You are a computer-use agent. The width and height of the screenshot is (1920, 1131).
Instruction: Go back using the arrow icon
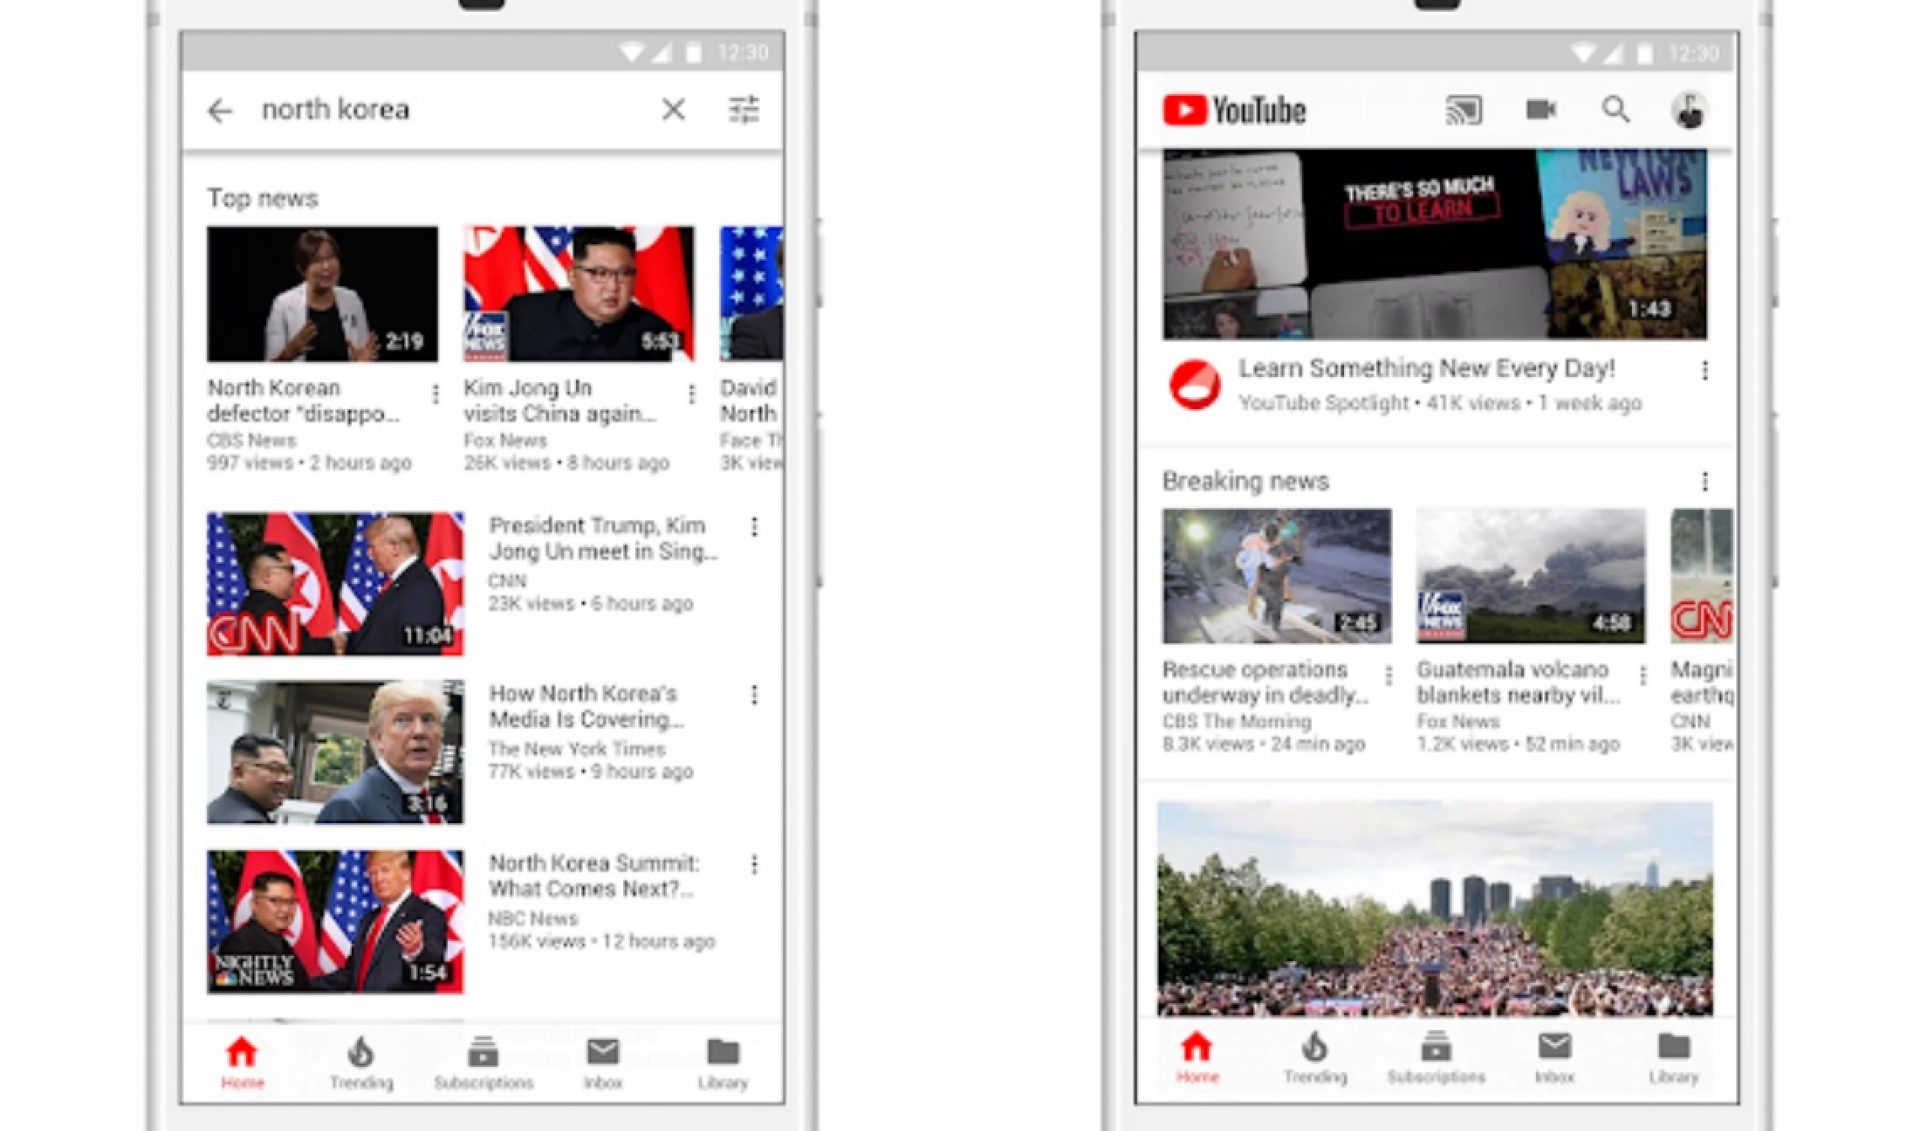click(x=220, y=110)
